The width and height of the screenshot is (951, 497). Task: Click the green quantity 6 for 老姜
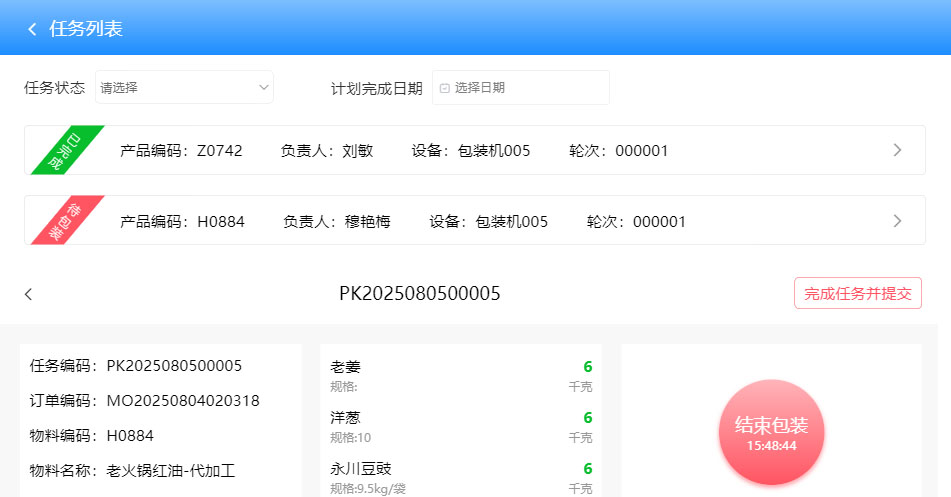tap(588, 367)
